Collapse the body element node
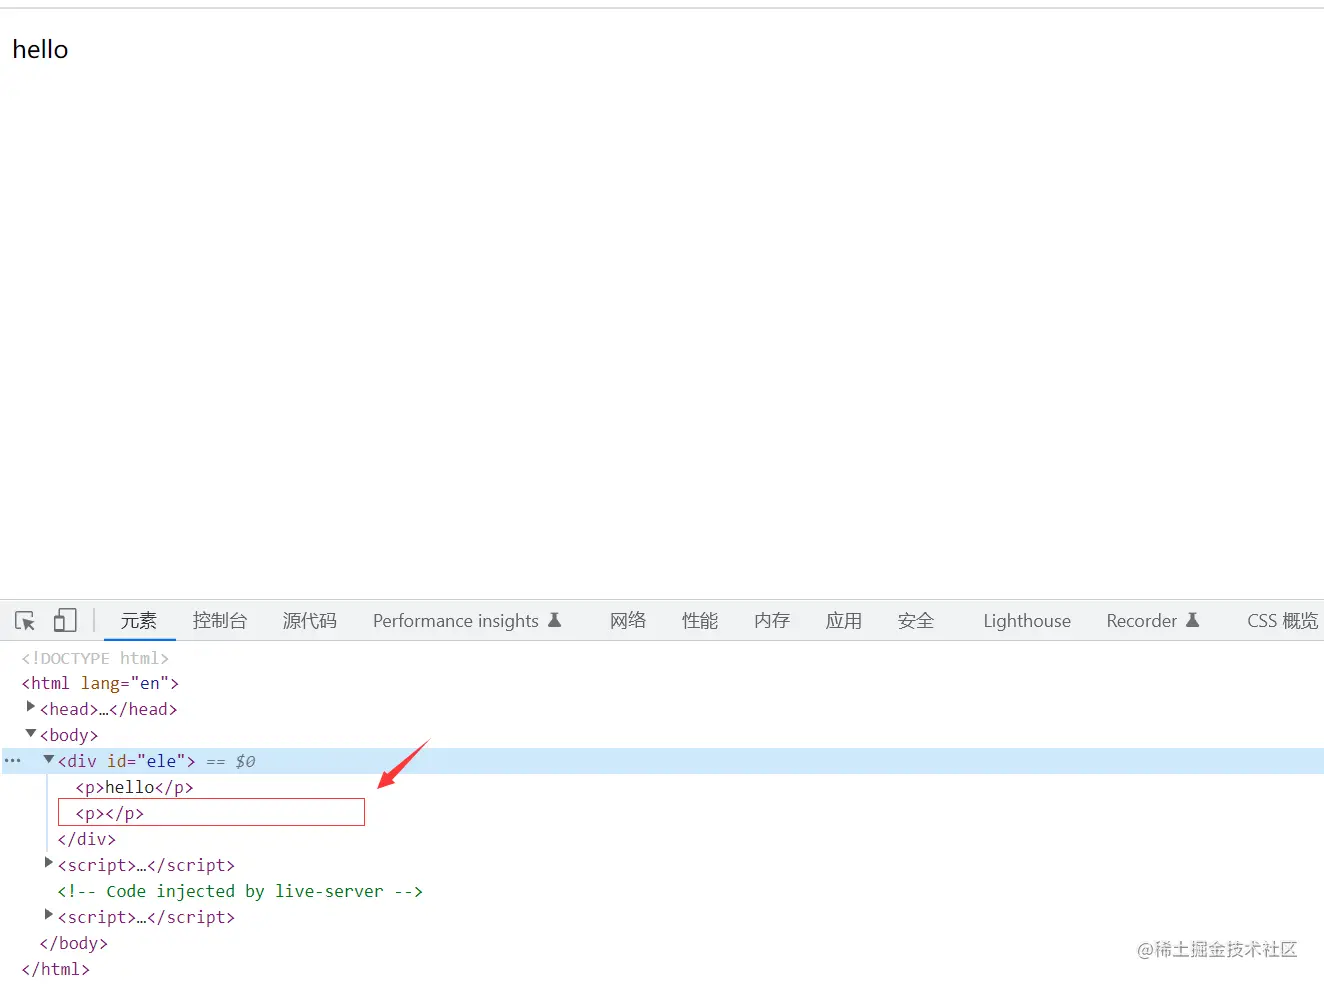The width and height of the screenshot is (1324, 986). click(x=31, y=733)
